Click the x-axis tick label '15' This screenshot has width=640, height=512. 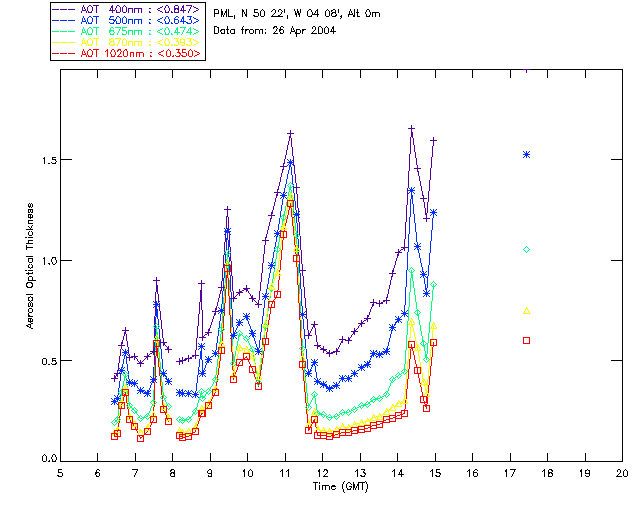click(435, 473)
